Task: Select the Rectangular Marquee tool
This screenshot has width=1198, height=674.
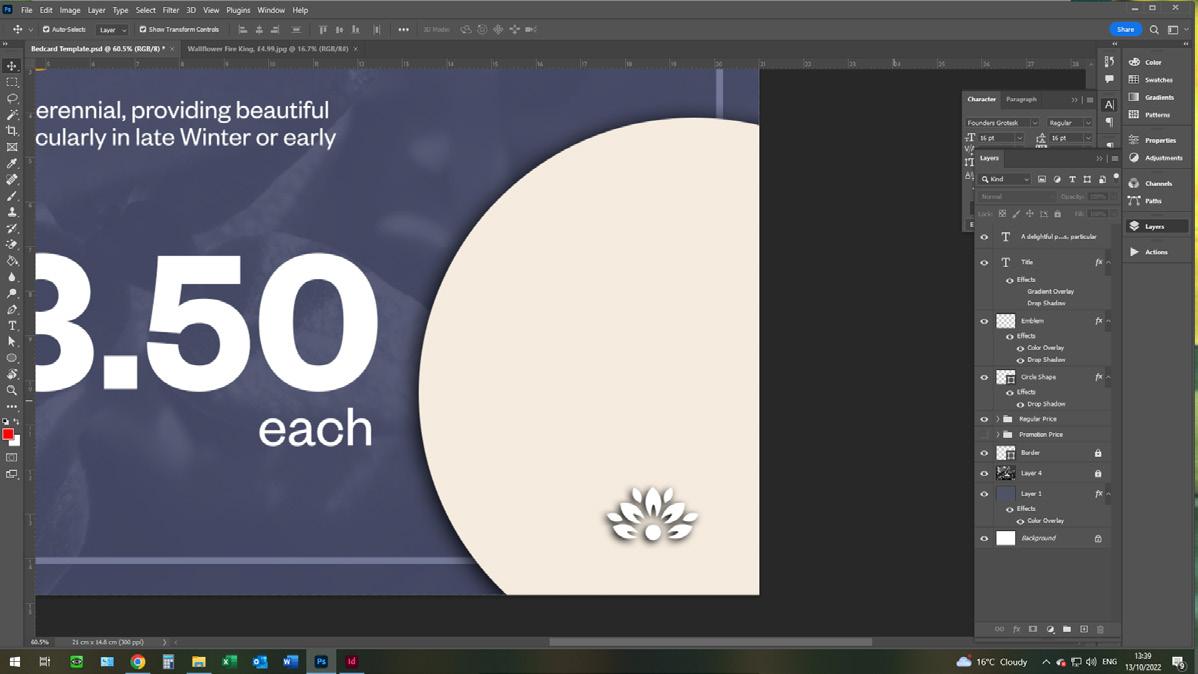Action: point(11,82)
